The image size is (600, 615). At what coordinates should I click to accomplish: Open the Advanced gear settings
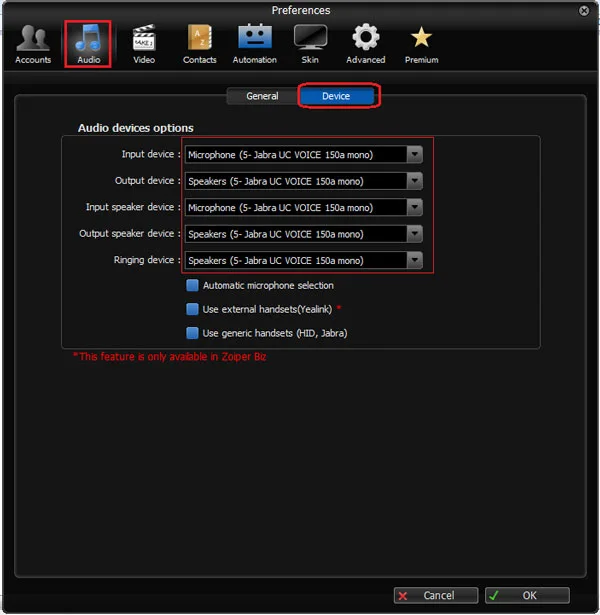click(x=366, y=44)
